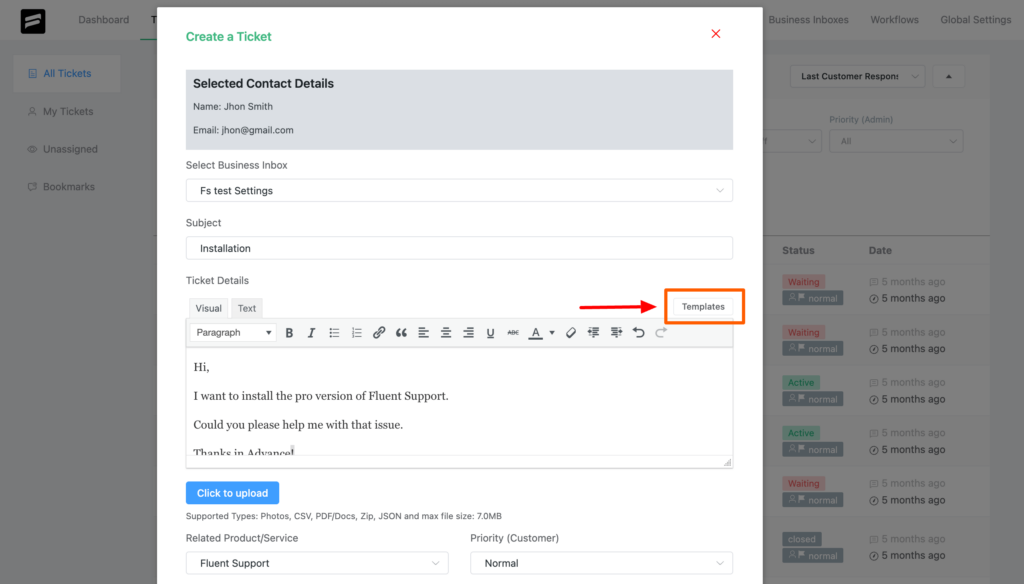1024x584 pixels.
Task: Insert a hyperlink in the editor
Action: [379, 330]
